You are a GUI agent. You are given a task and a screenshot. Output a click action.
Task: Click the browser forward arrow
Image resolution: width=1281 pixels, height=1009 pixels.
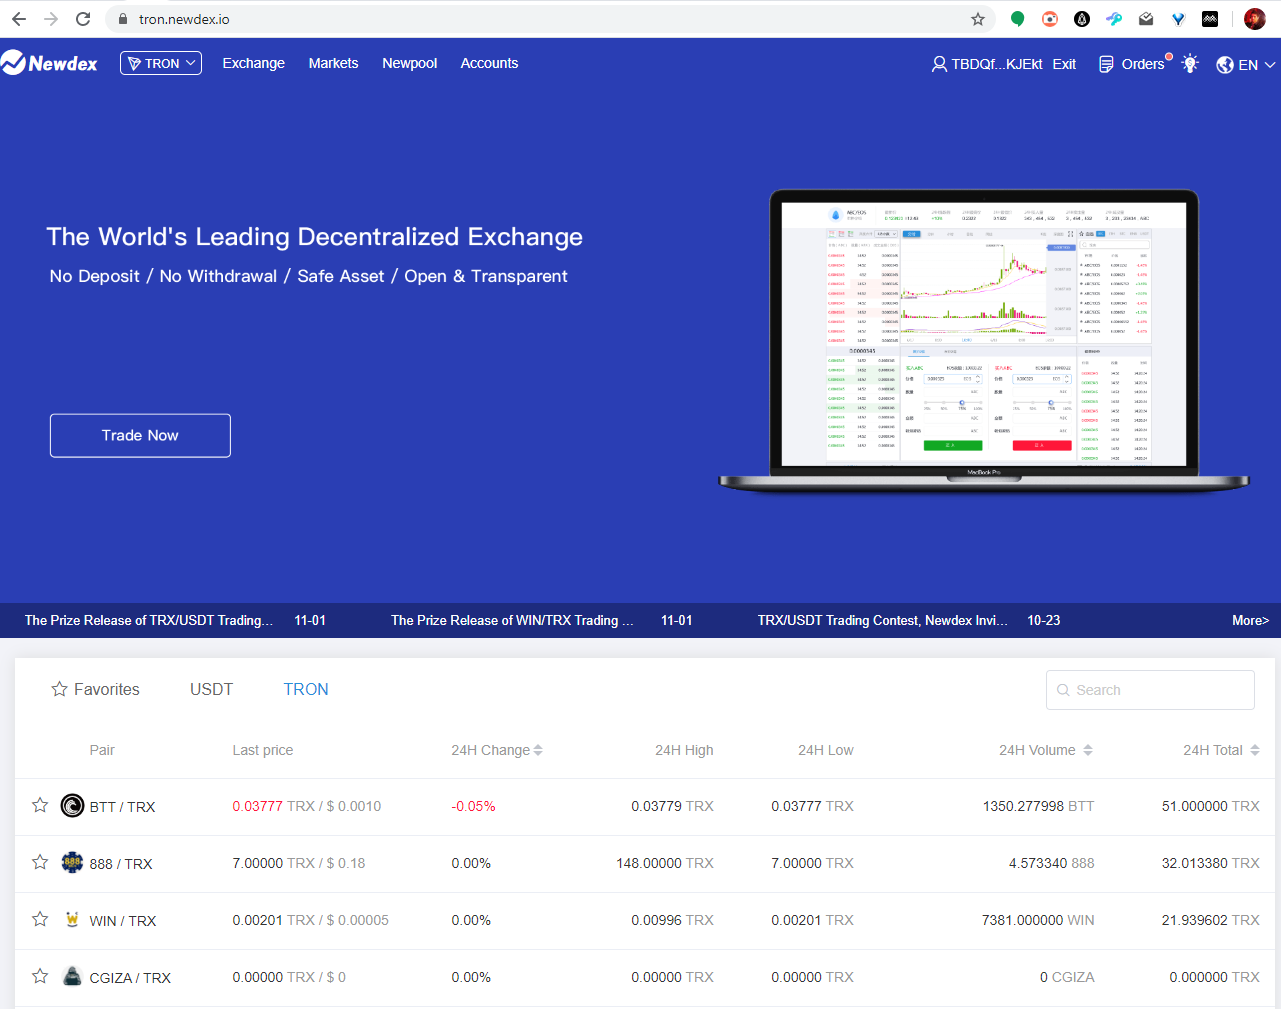point(51,19)
